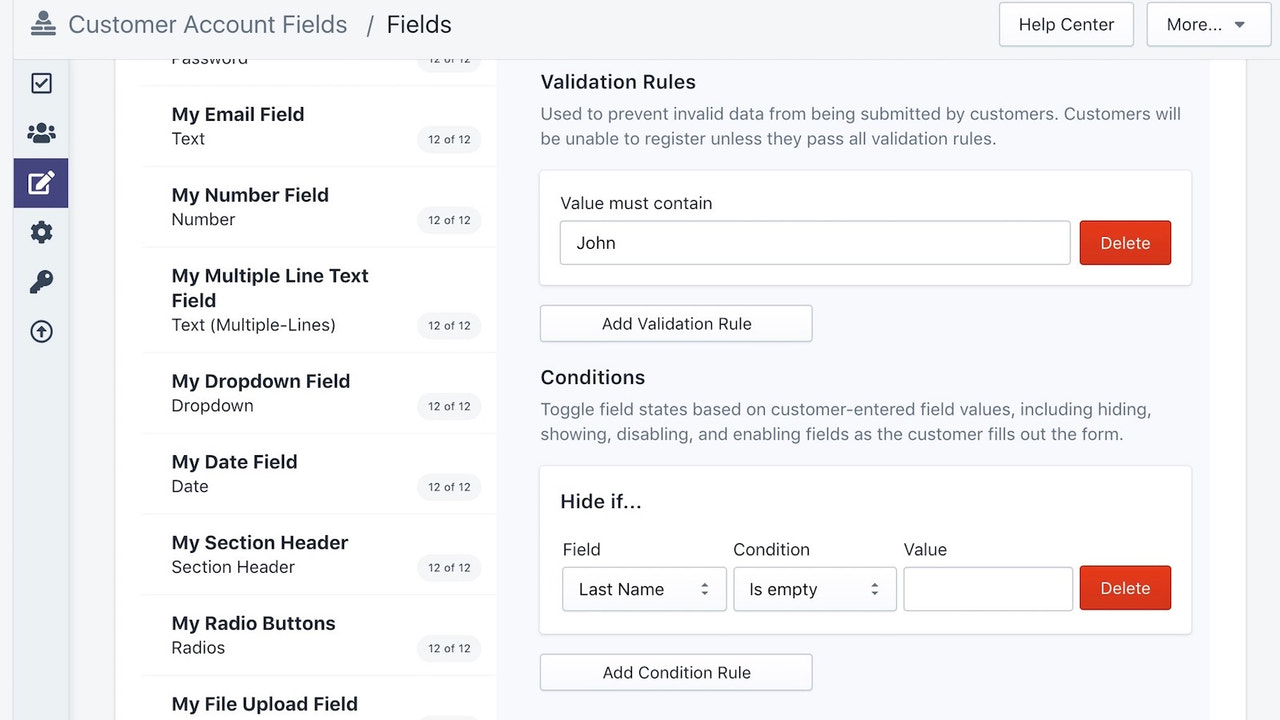Screen dimensions: 1280x720
Task: Click the upload arrow icon in sidebar
Action: click(40, 331)
